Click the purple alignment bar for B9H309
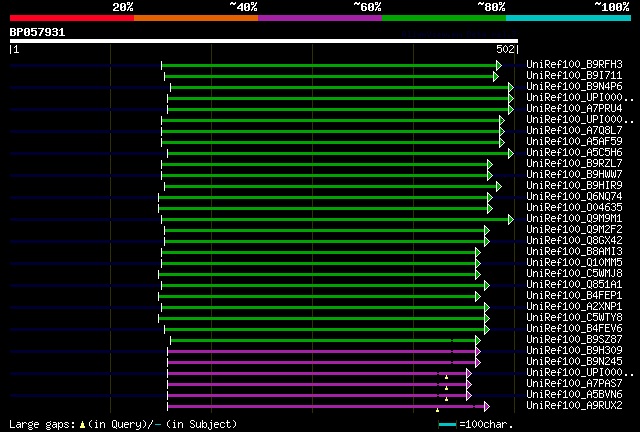640x432 pixels. 321,352
